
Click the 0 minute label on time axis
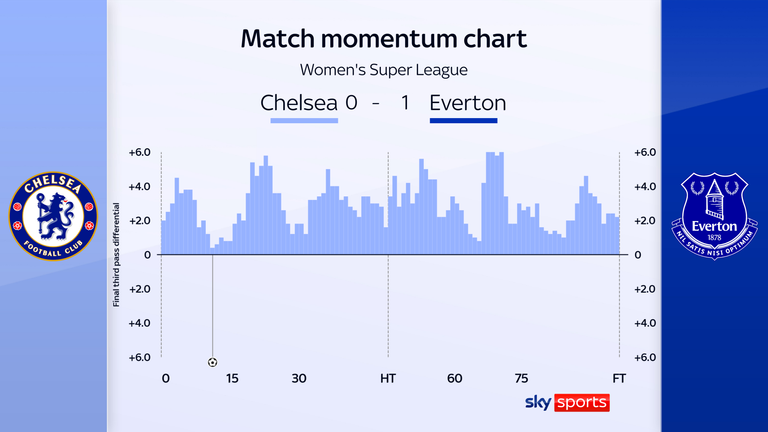point(166,378)
